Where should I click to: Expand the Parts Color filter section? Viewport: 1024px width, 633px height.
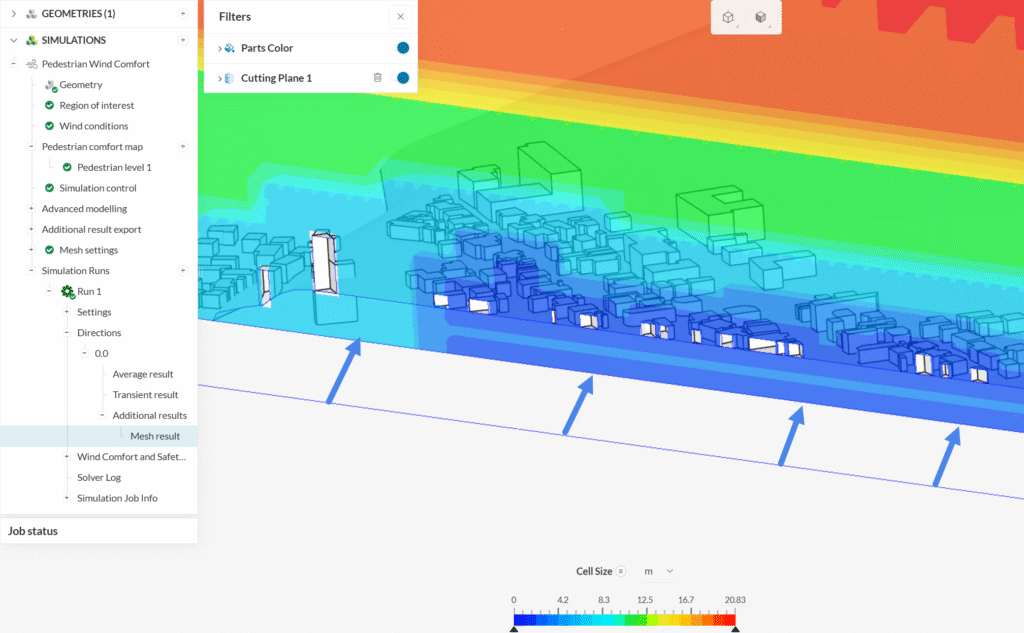pyautogui.click(x=219, y=48)
